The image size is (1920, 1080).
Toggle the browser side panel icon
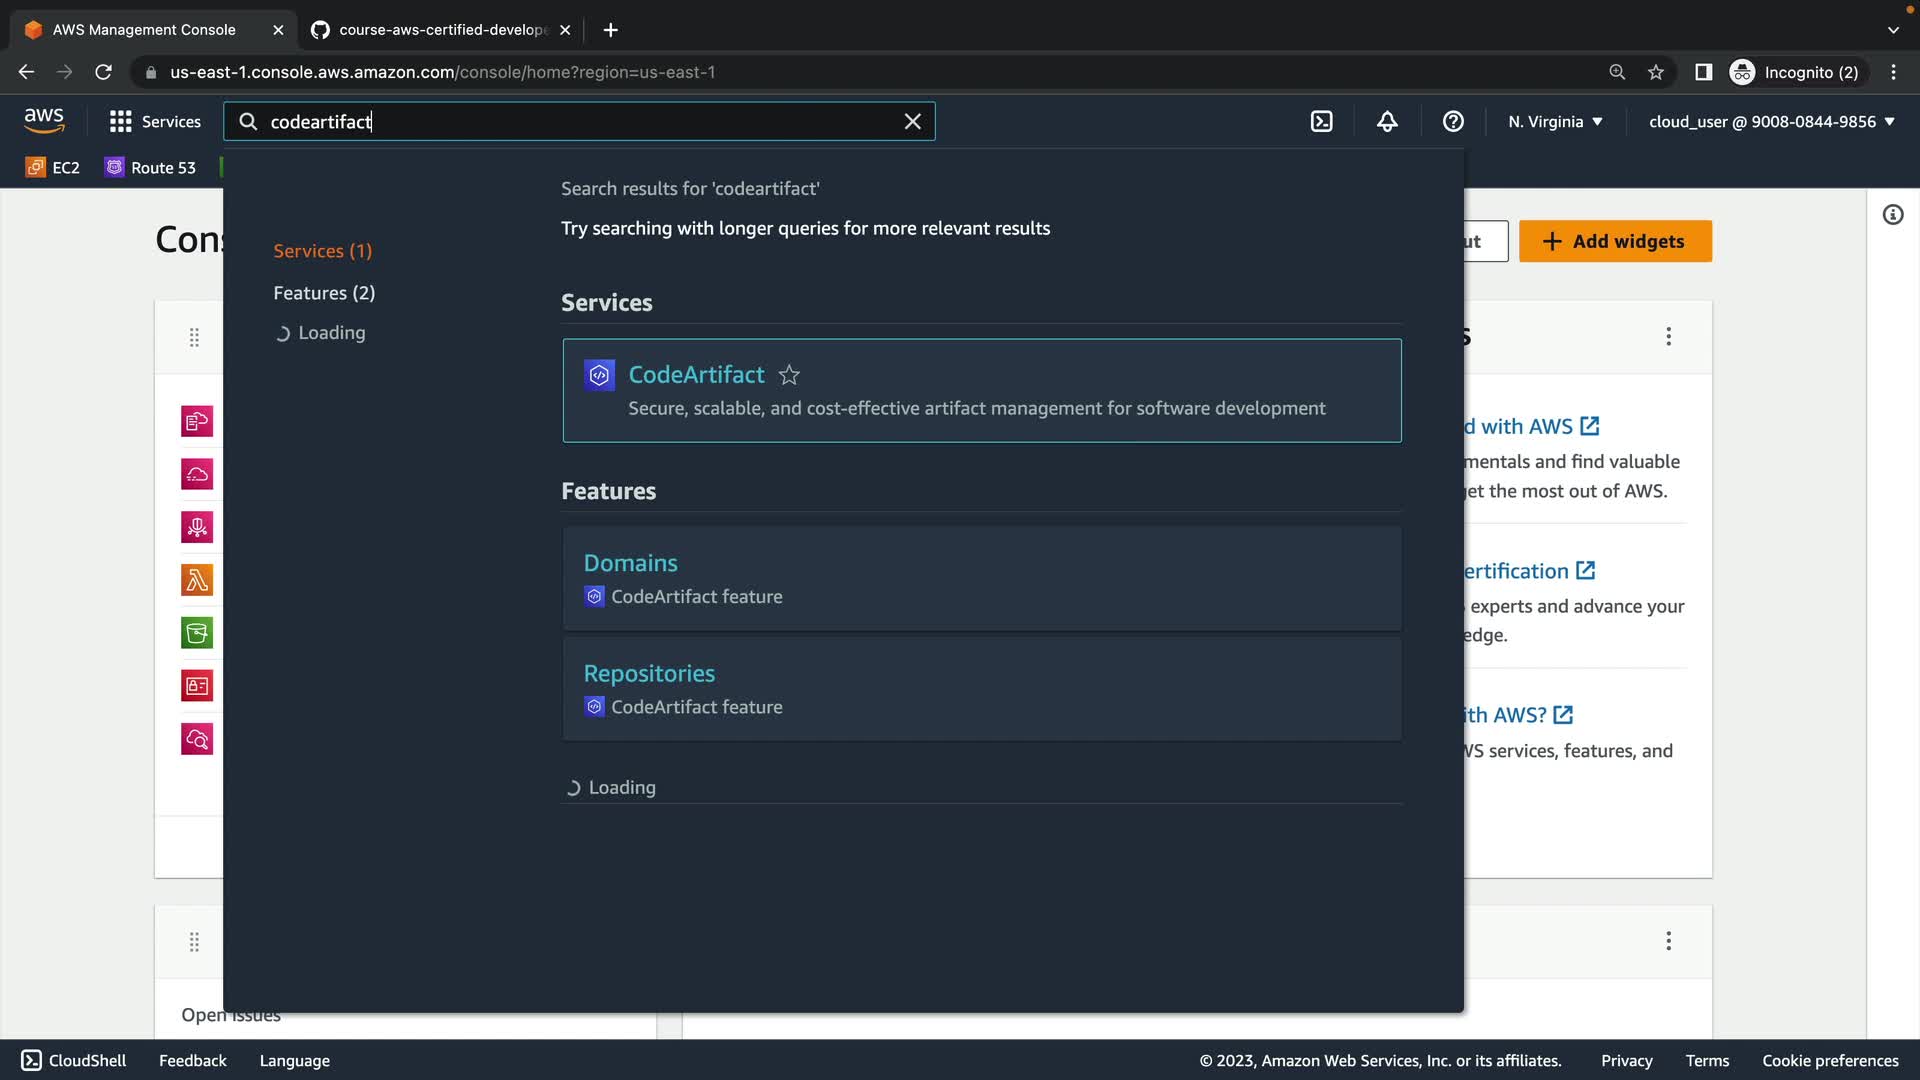[1703, 72]
